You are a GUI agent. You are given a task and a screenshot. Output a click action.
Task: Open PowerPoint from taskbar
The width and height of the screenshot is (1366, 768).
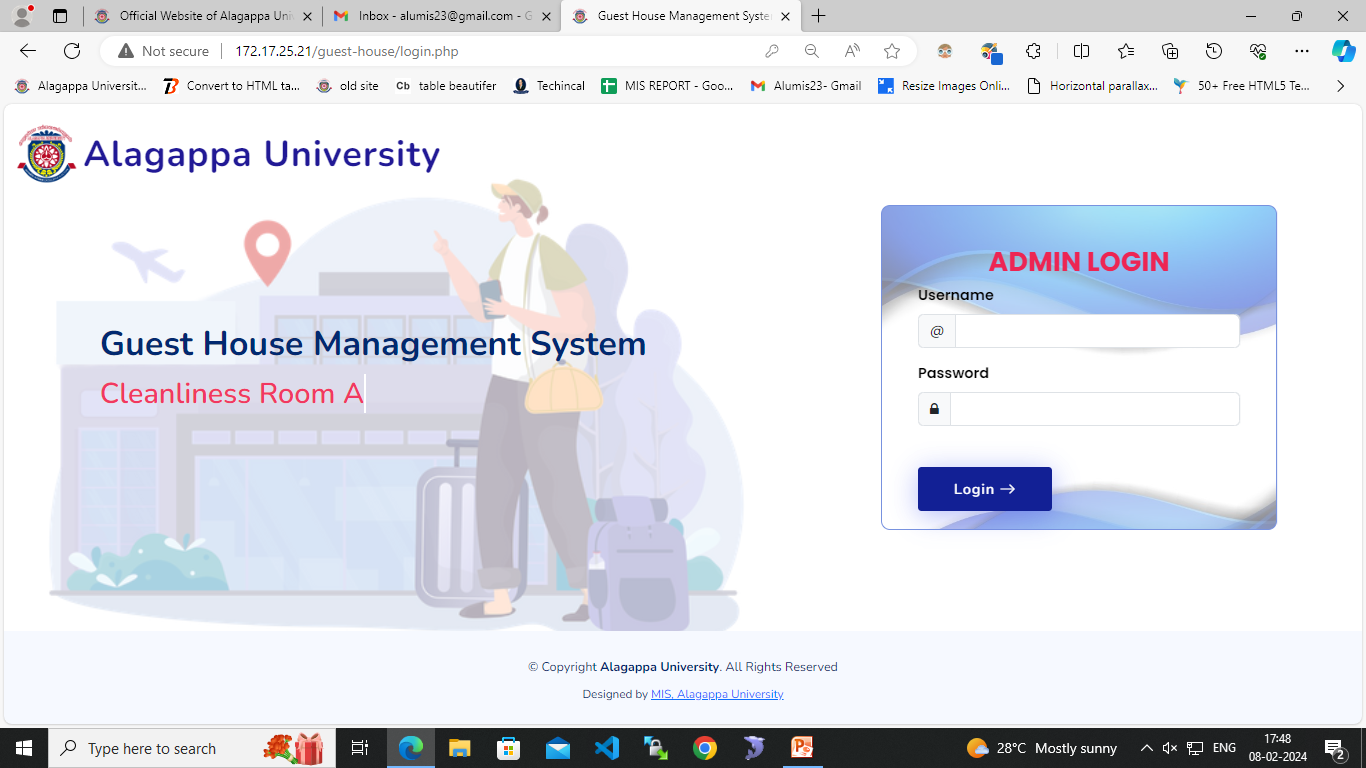tap(802, 748)
